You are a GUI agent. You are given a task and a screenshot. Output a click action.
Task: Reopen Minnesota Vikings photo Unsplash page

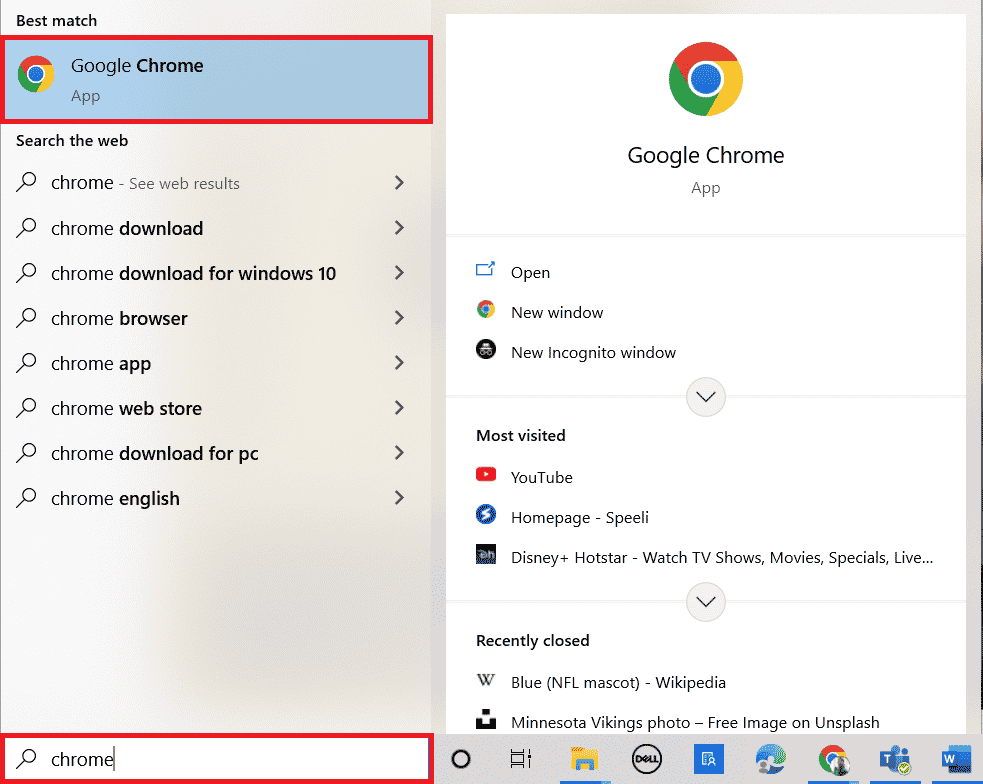pos(695,722)
